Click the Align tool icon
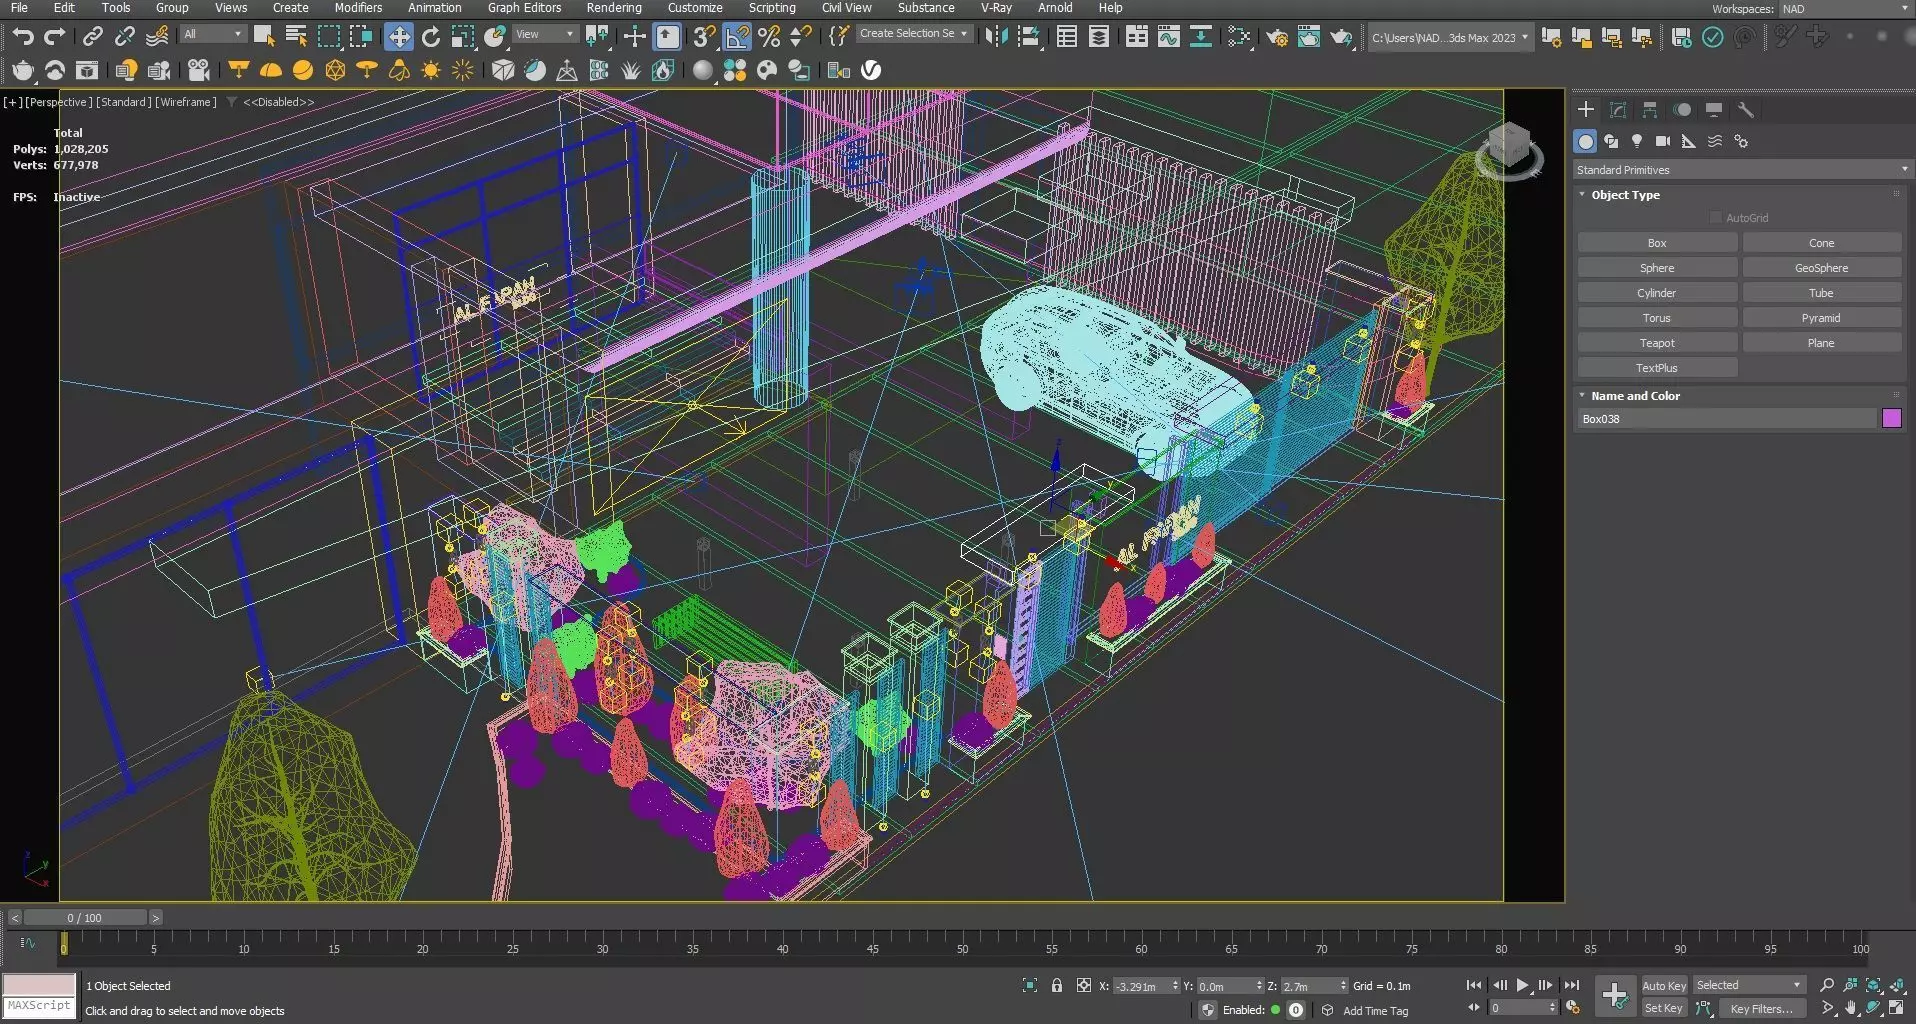1916x1024 pixels. [1028, 37]
